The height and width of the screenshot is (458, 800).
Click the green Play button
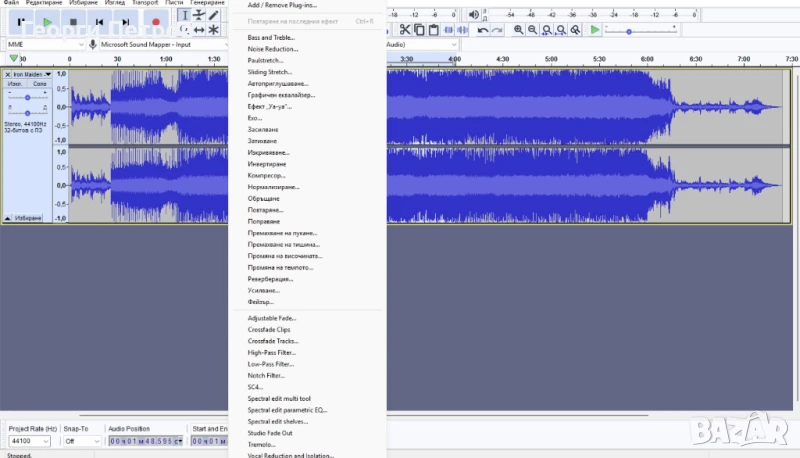tap(46, 22)
